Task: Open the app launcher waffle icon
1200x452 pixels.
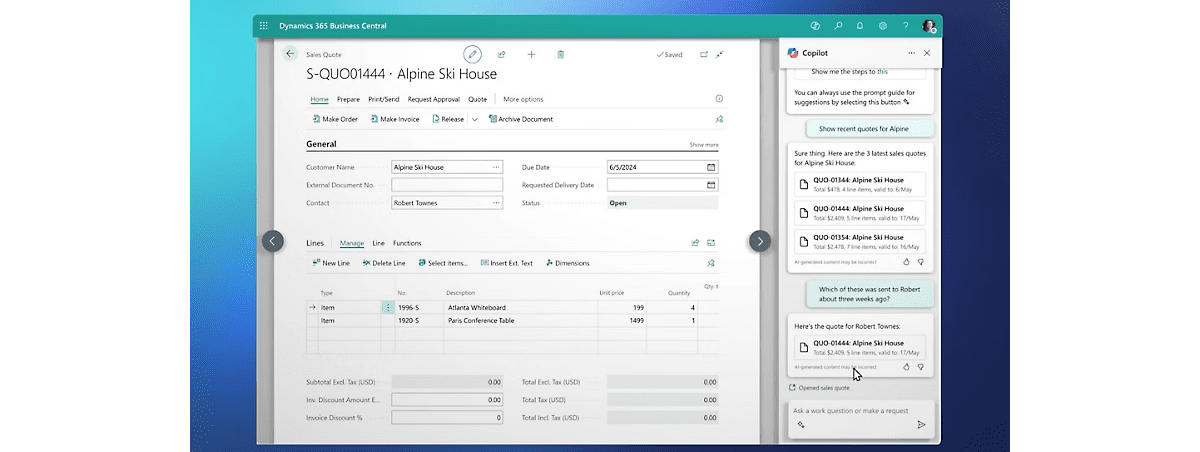Action: tap(264, 26)
